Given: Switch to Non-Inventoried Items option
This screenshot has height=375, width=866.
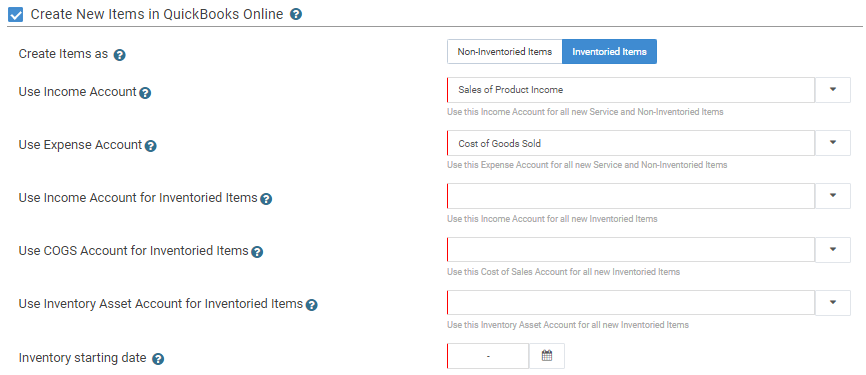Looking at the screenshot, I should click(505, 51).
